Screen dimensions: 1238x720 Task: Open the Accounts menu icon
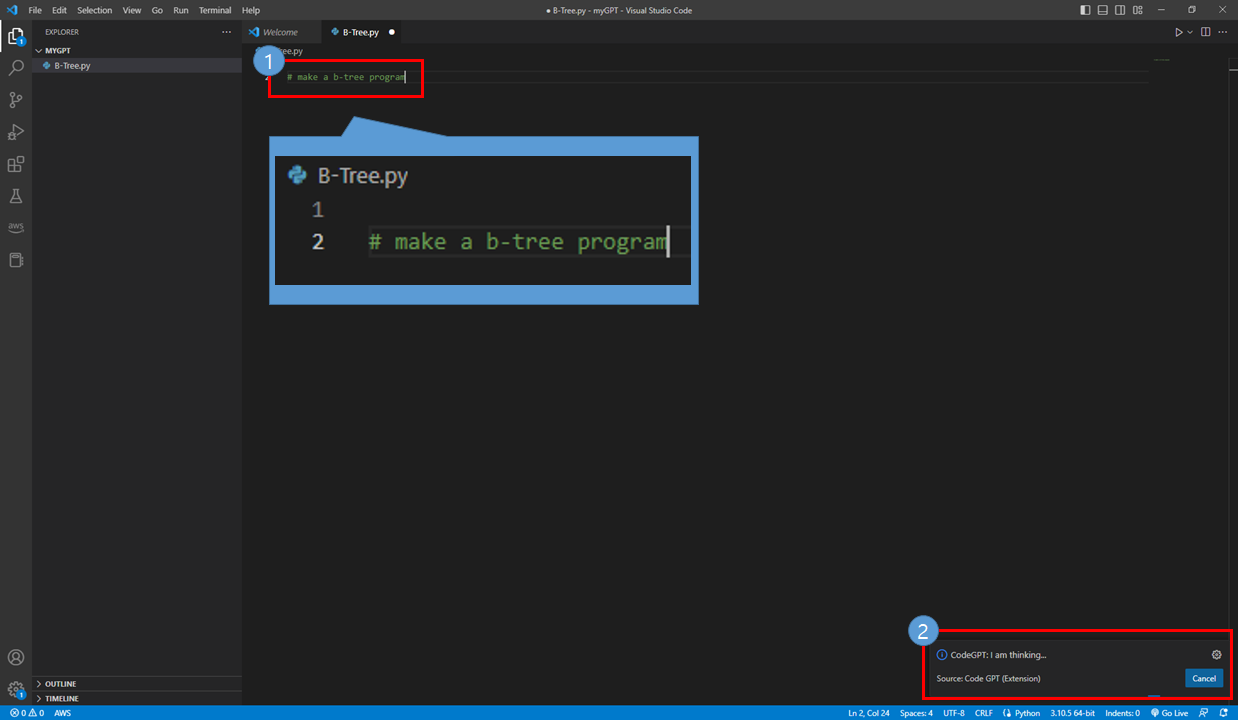16,657
